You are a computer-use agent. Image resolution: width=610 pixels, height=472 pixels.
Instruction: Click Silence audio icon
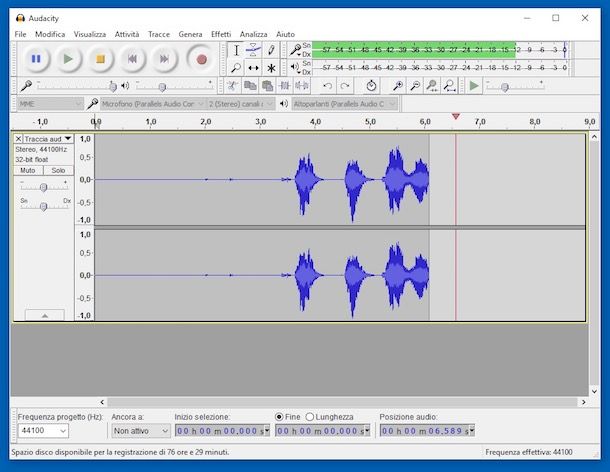click(x=302, y=86)
